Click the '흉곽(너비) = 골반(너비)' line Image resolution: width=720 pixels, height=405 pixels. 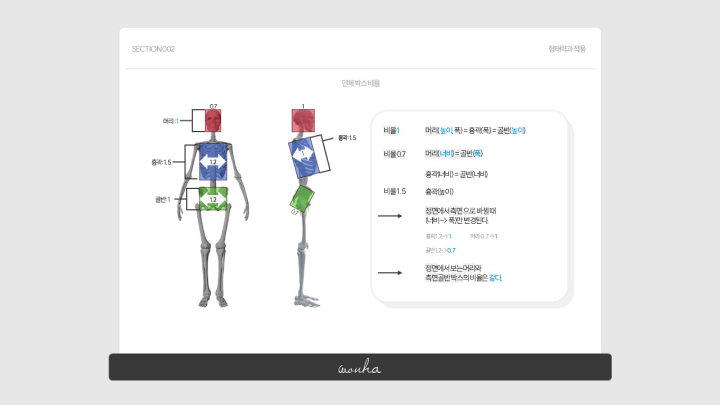point(456,174)
